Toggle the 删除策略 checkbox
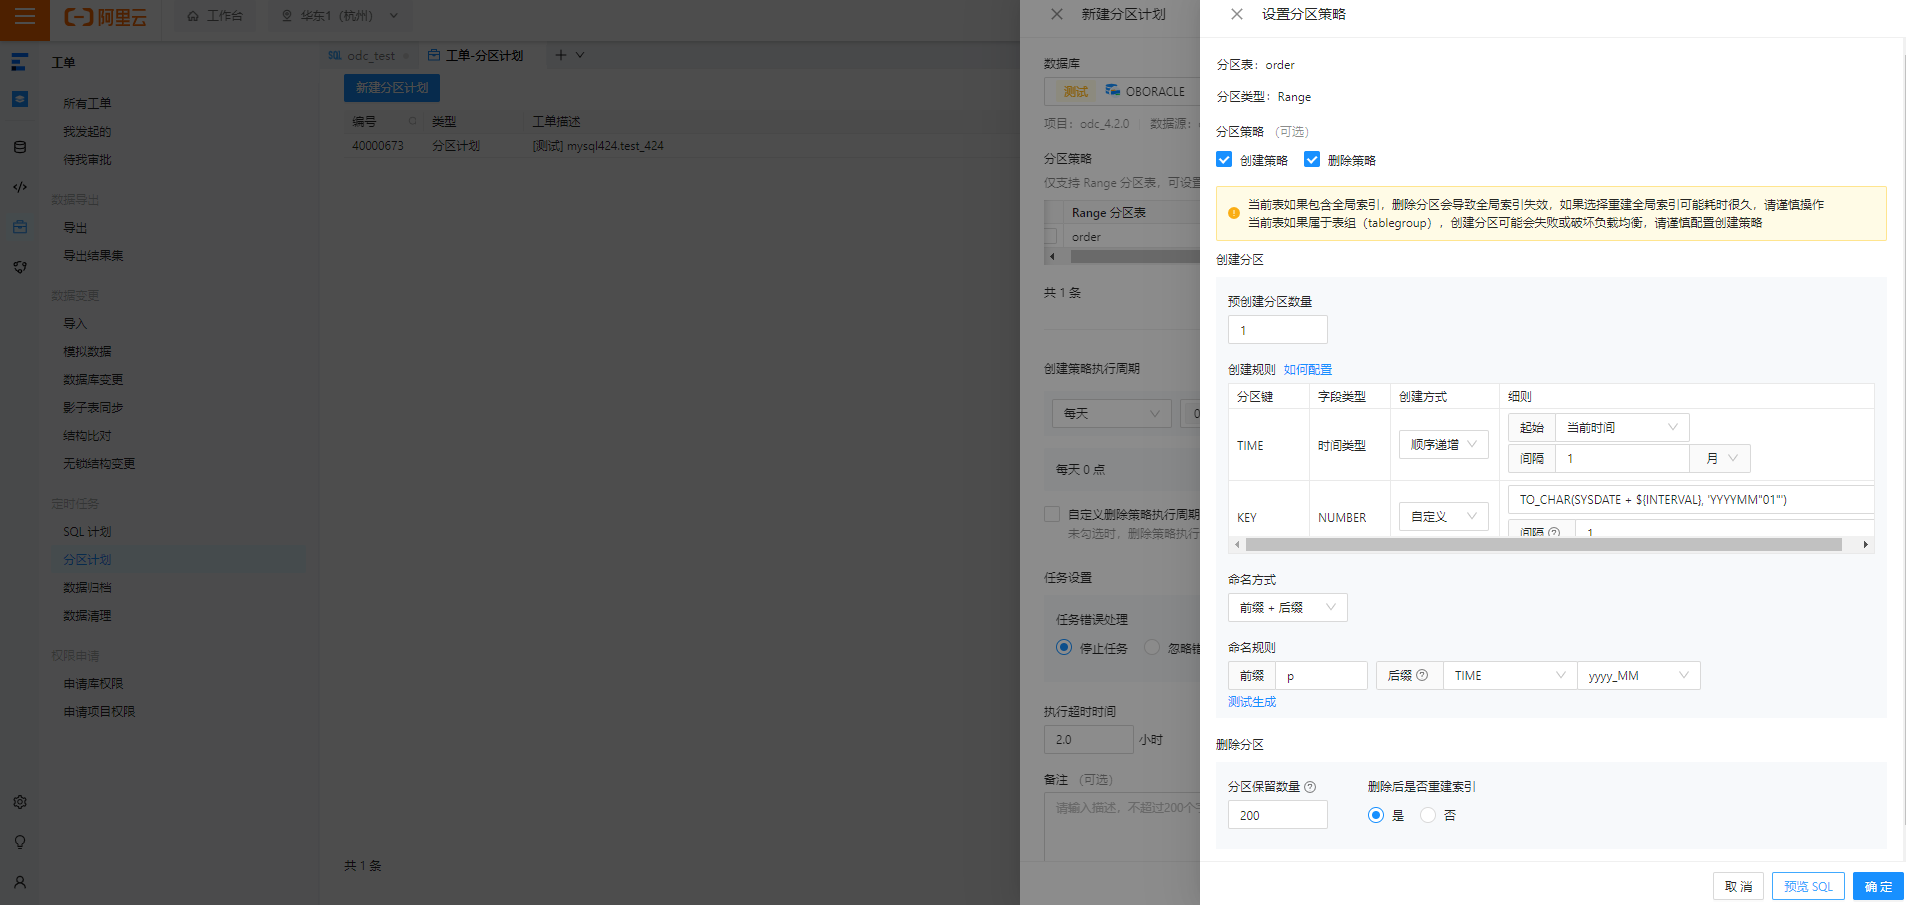The height and width of the screenshot is (905, 1906). click(x=1312, y=159)
